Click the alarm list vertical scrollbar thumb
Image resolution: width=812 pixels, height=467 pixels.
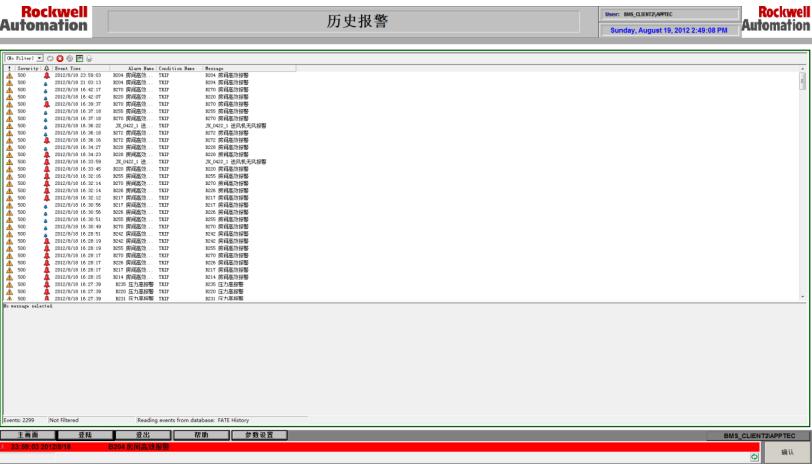(802, 80)
